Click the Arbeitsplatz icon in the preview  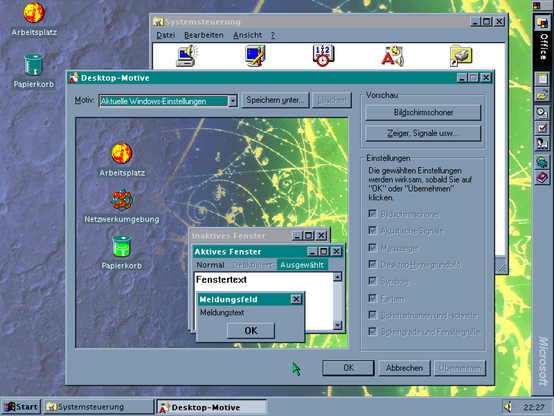(x=122, y=153)
